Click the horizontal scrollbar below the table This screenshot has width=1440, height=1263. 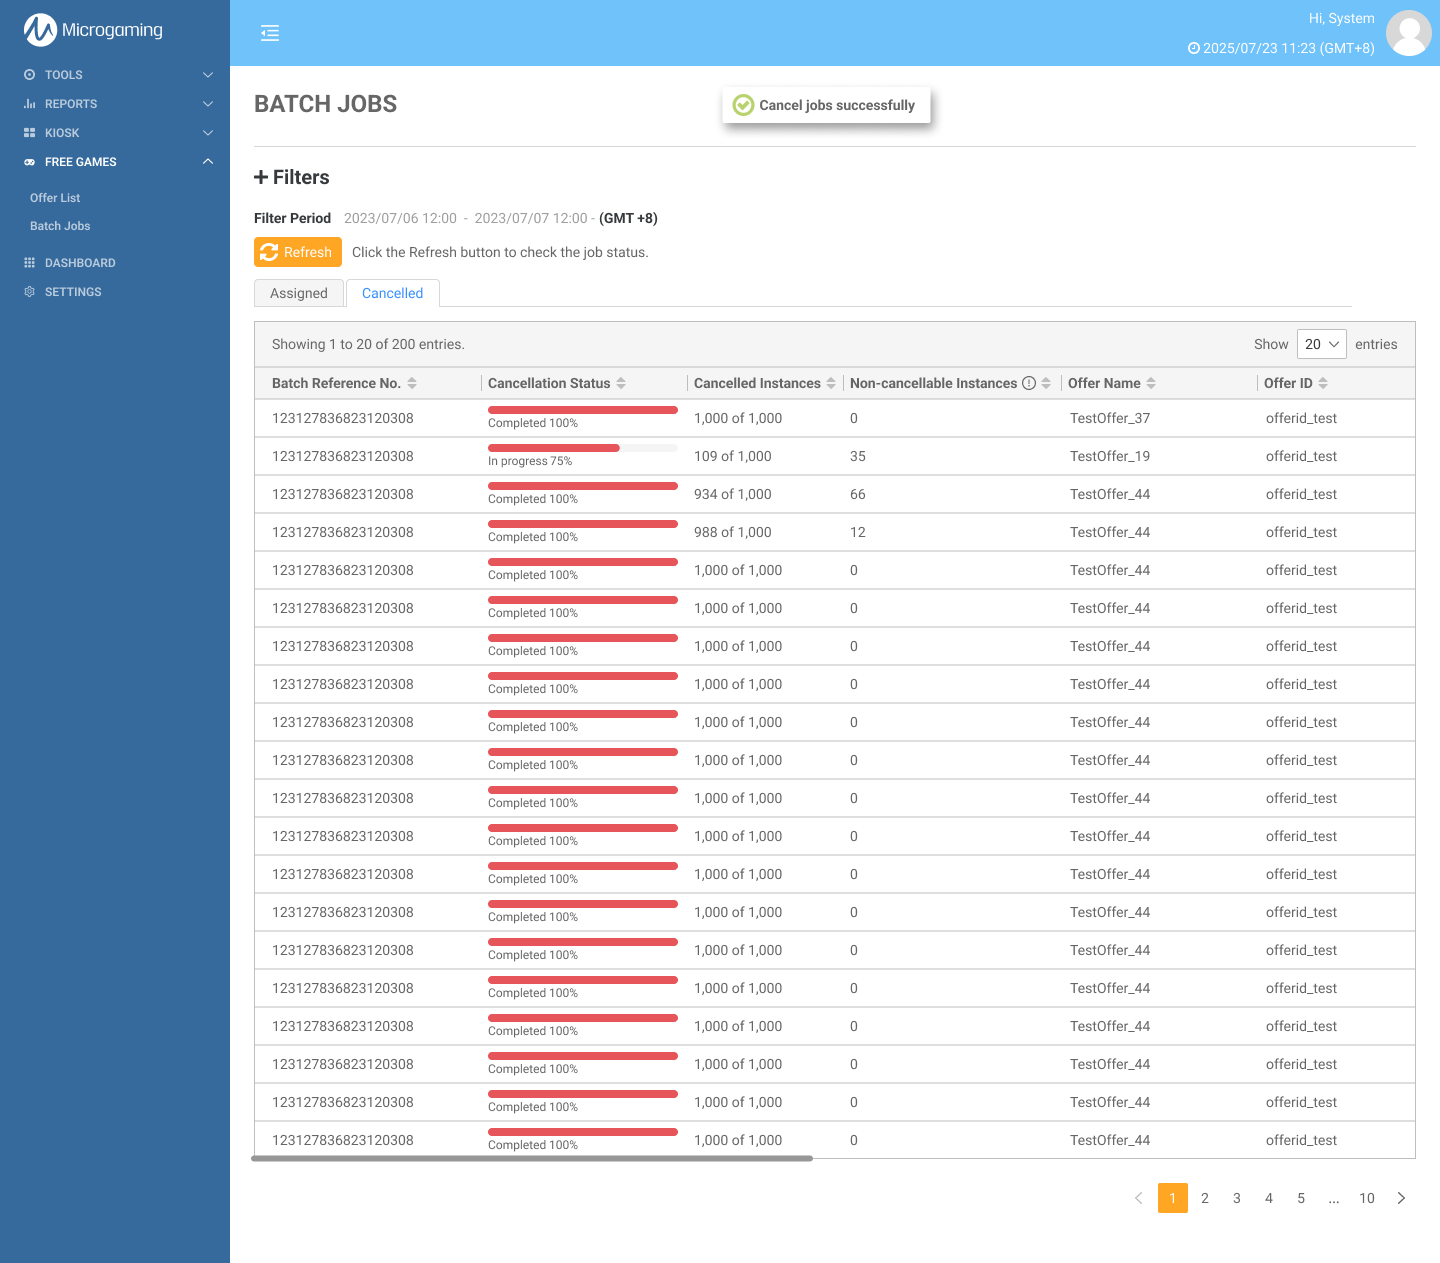click(x=532, y=1159)
